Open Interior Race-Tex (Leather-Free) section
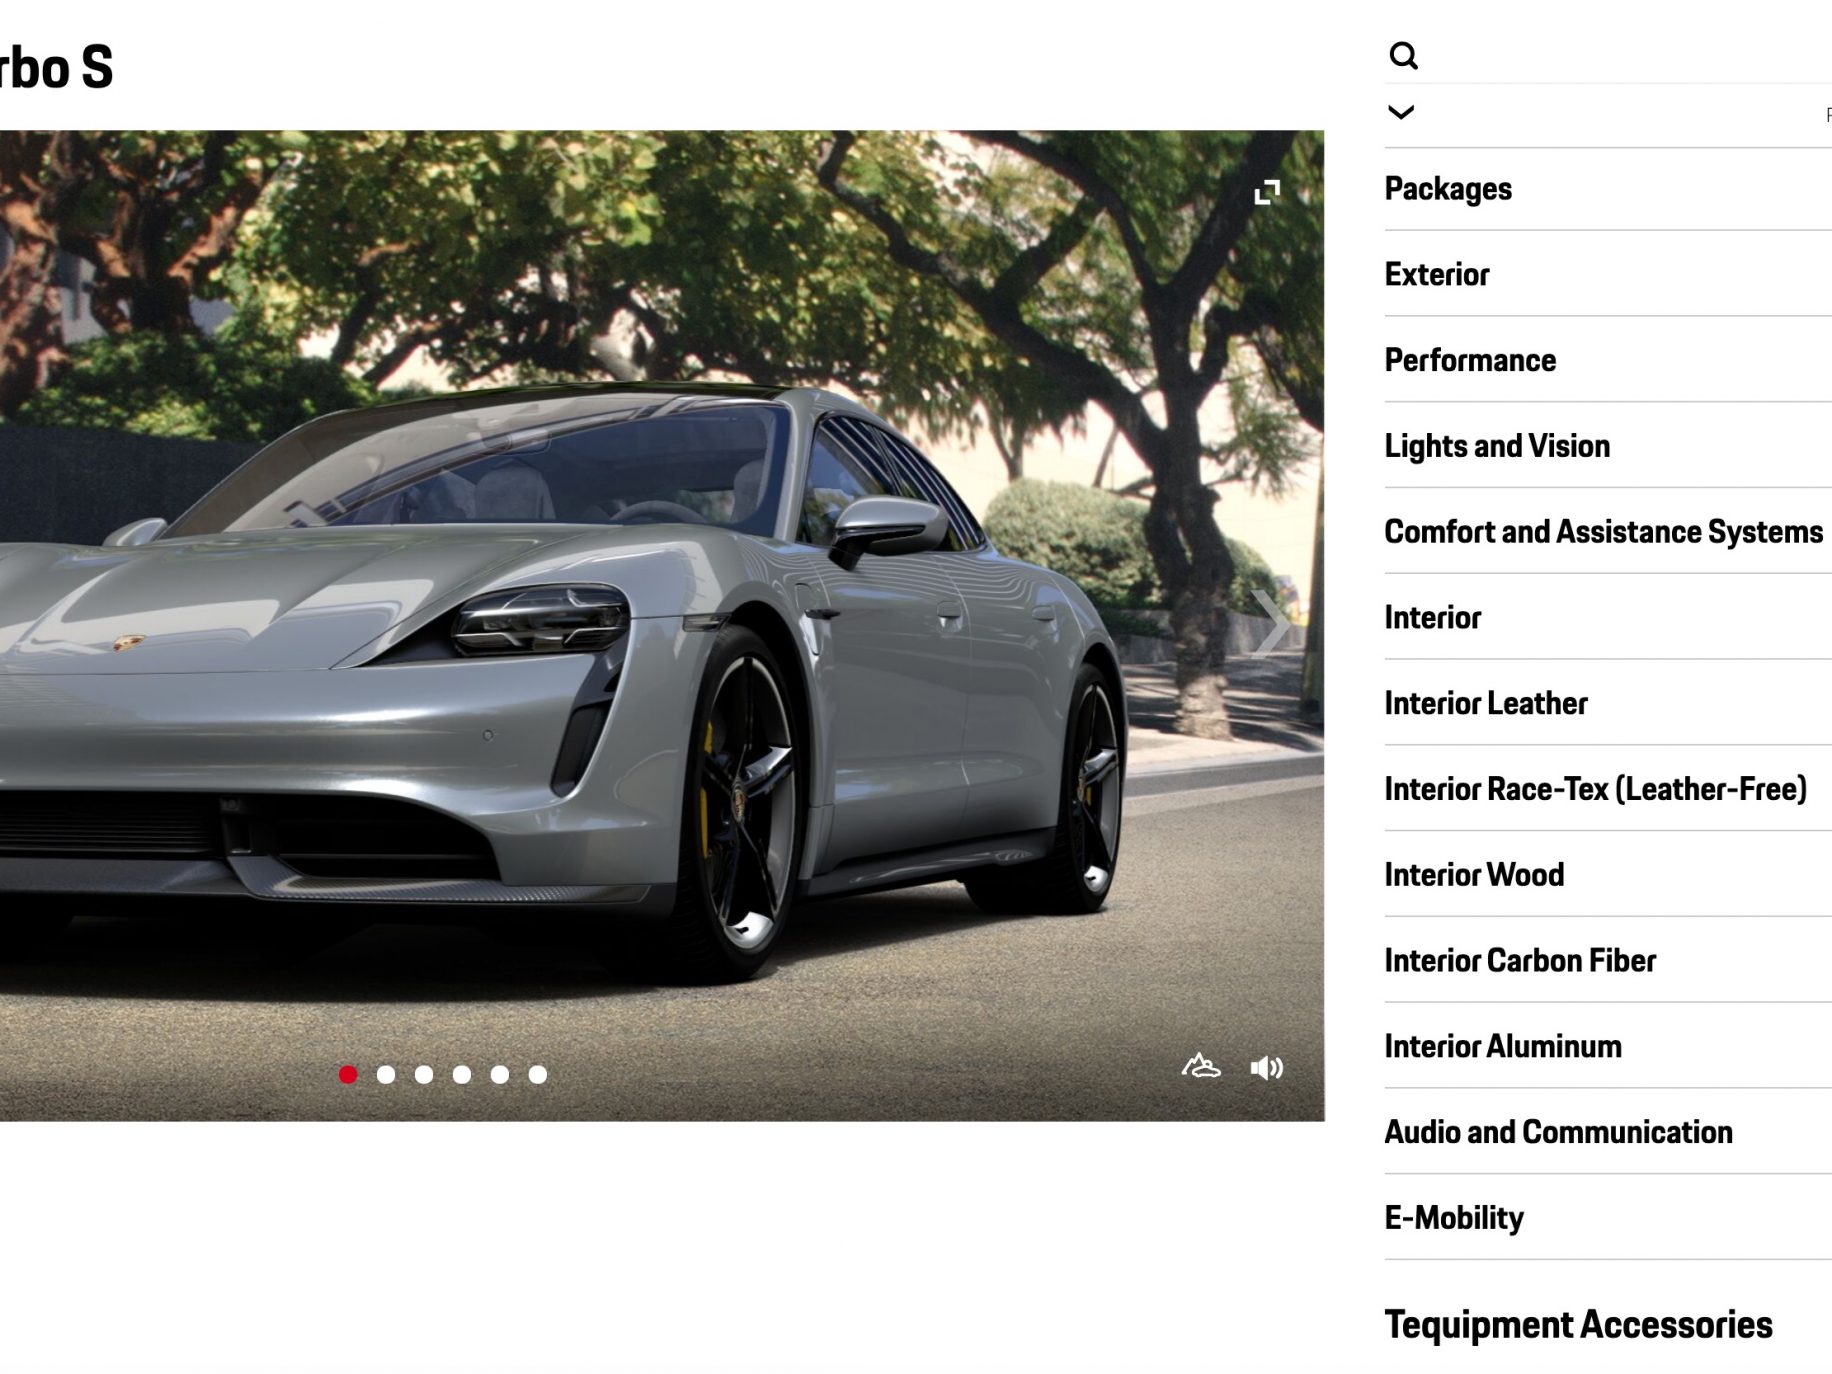 1608,789
